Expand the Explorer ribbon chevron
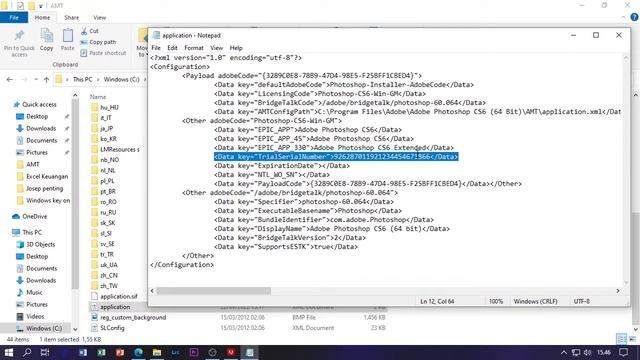 pos(623,18)
